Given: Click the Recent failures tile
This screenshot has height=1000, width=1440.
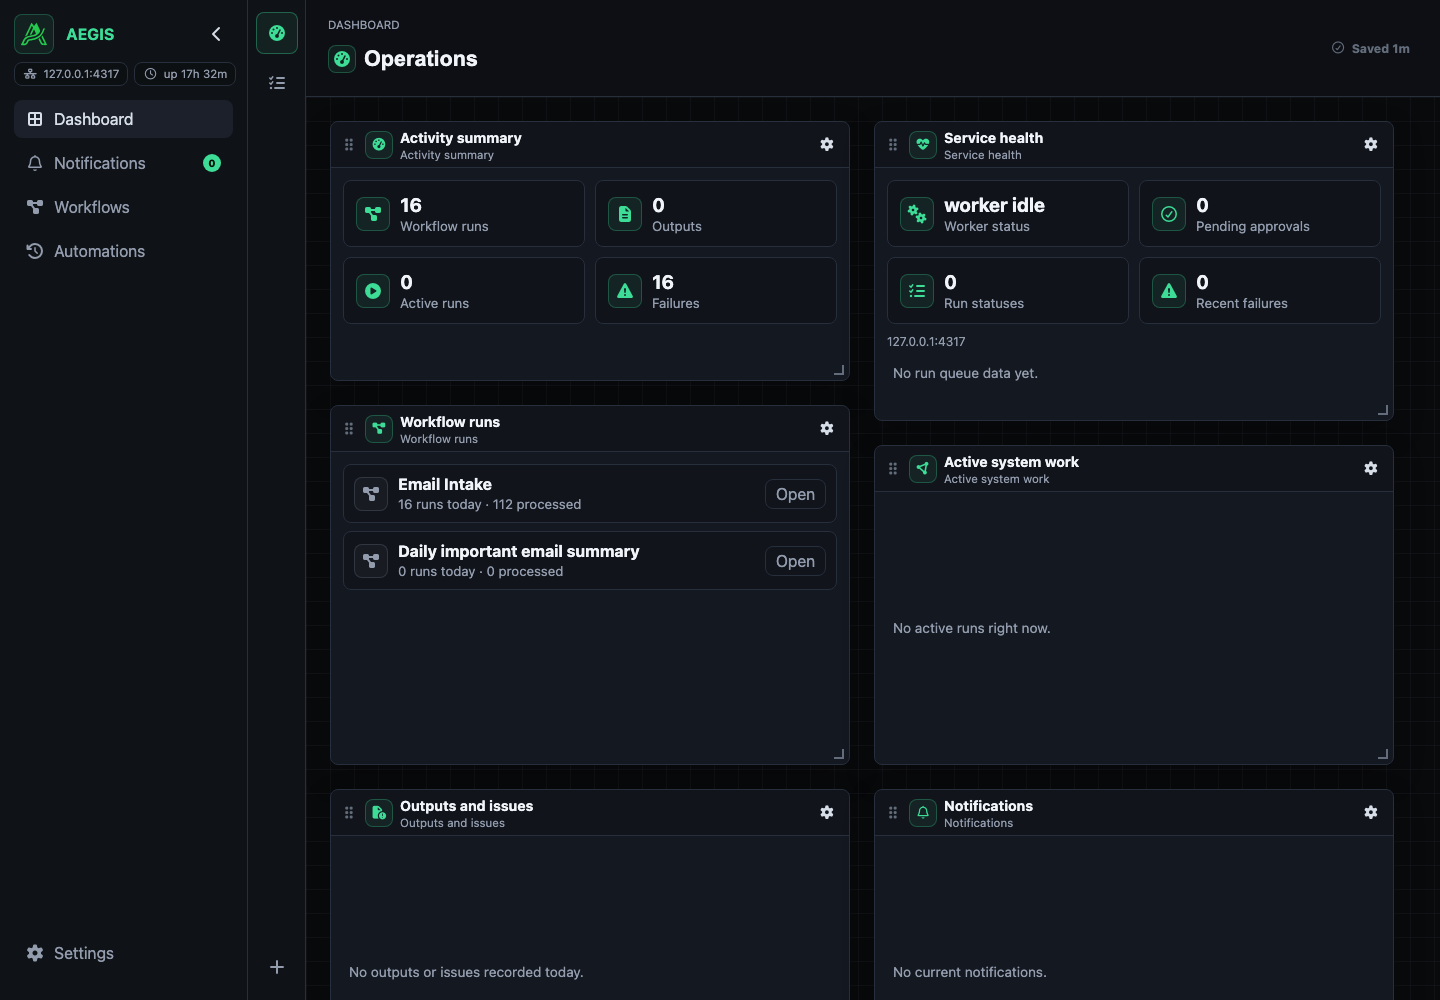Looking at the screenshot, I should click(x=1260, y=291).
